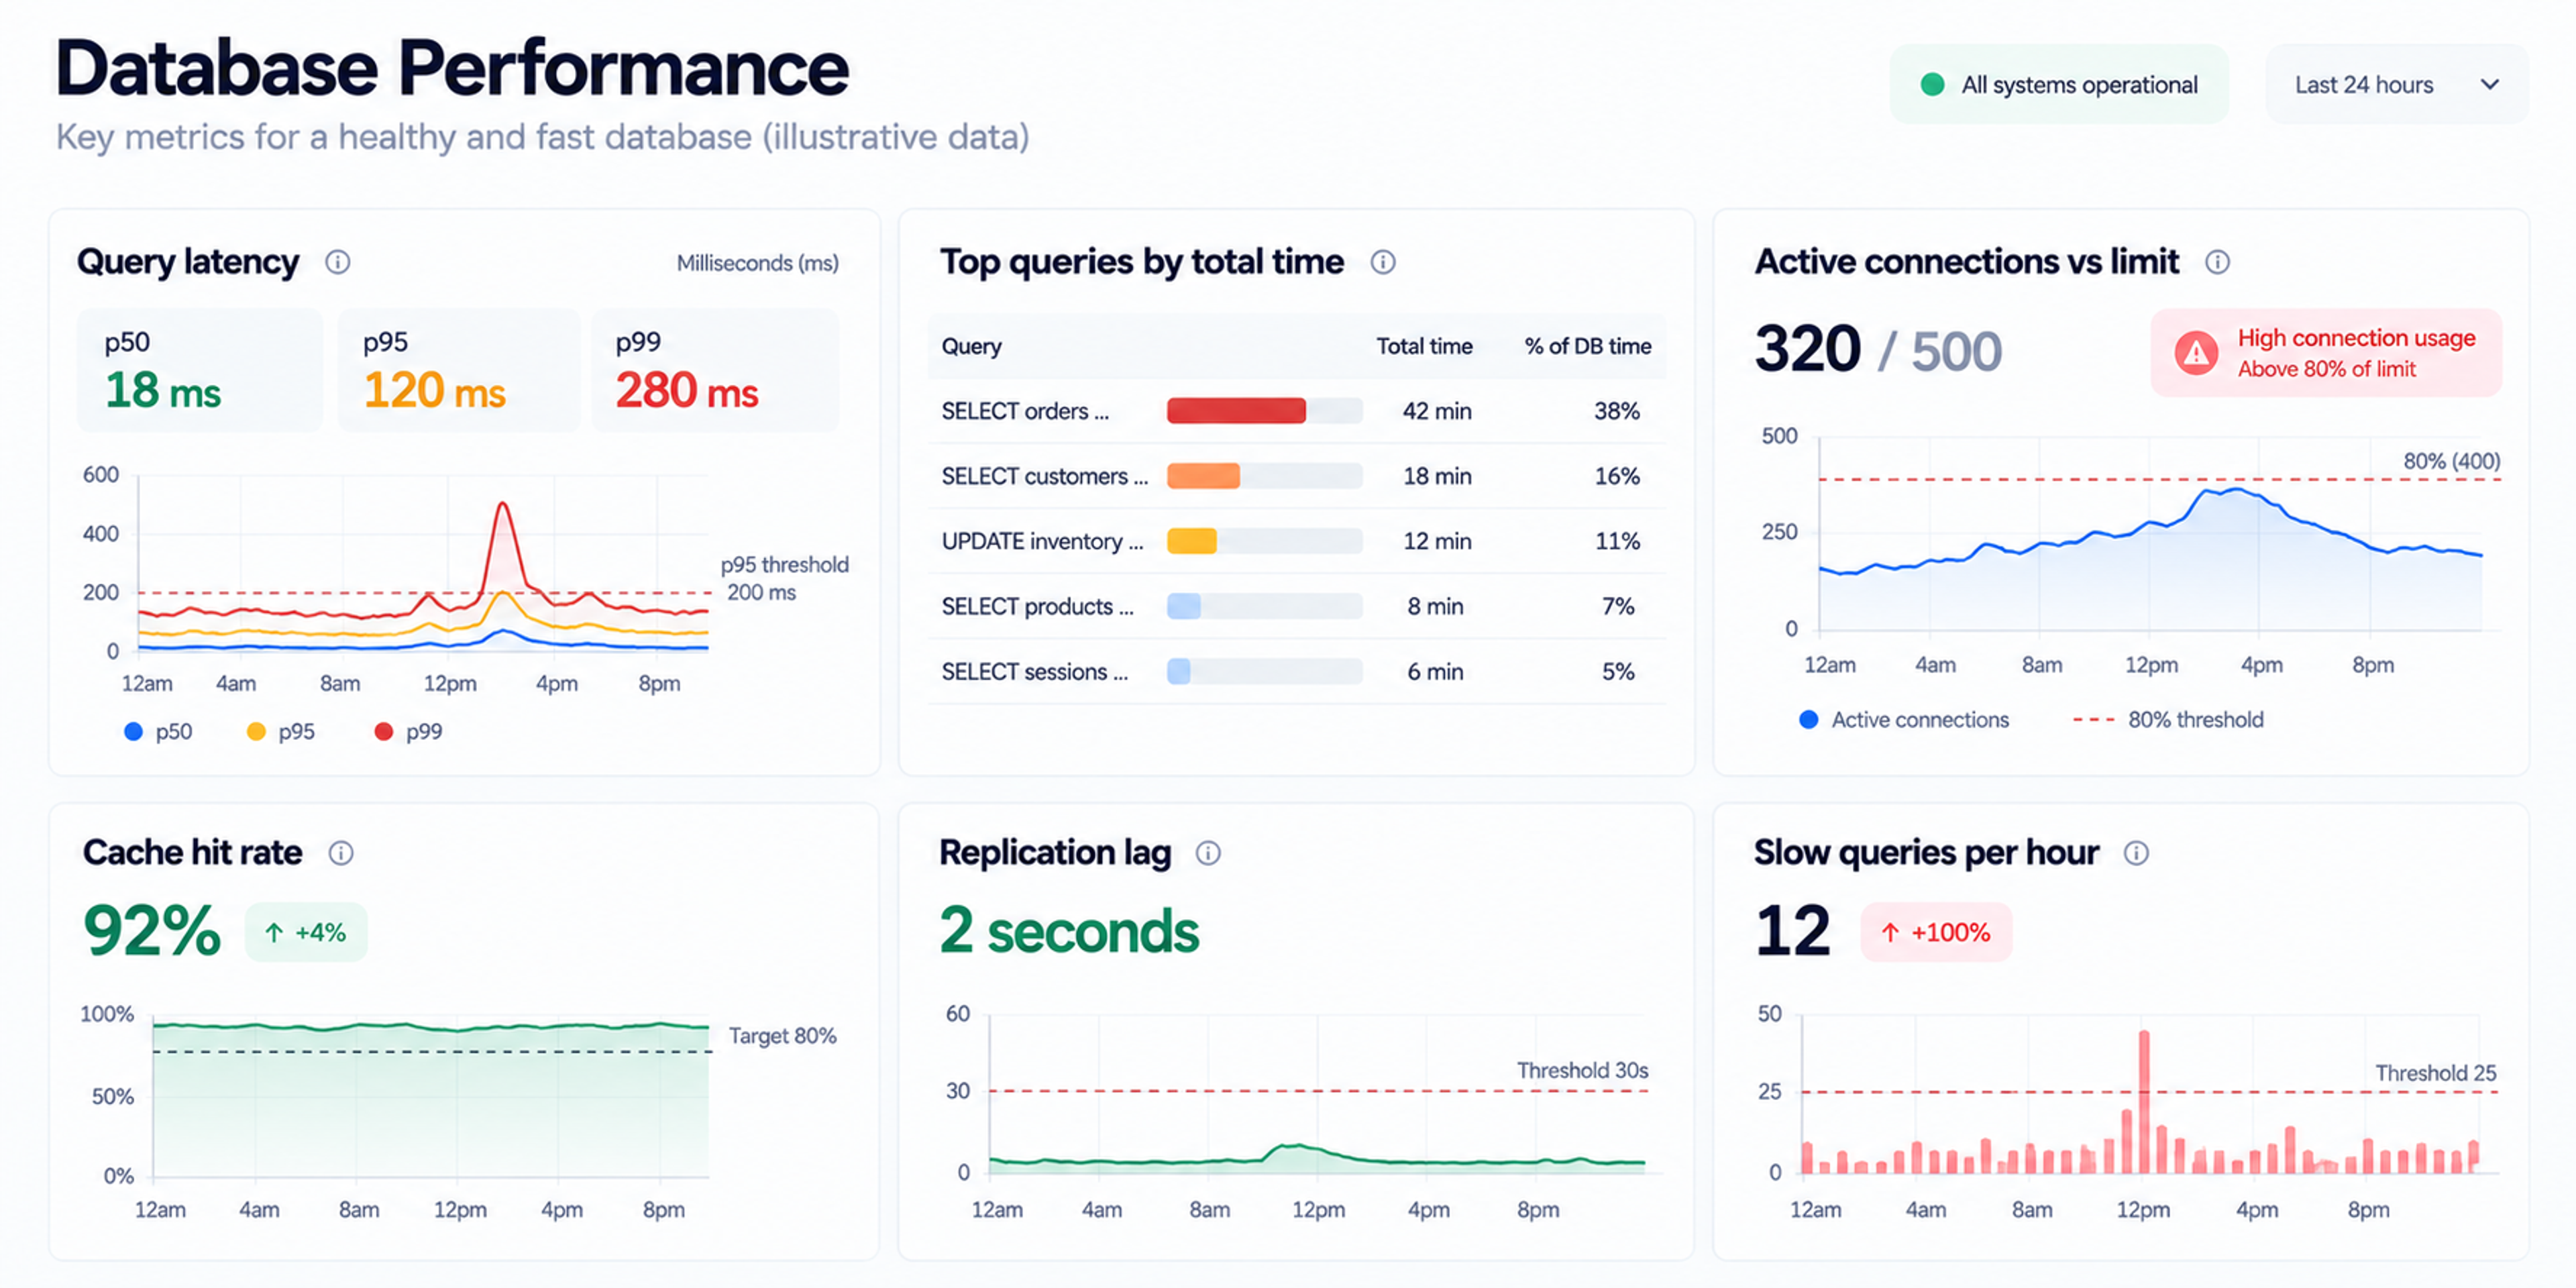Select the p50 18 ms card
2576x1288 pixels.
(x=200, y=371)
